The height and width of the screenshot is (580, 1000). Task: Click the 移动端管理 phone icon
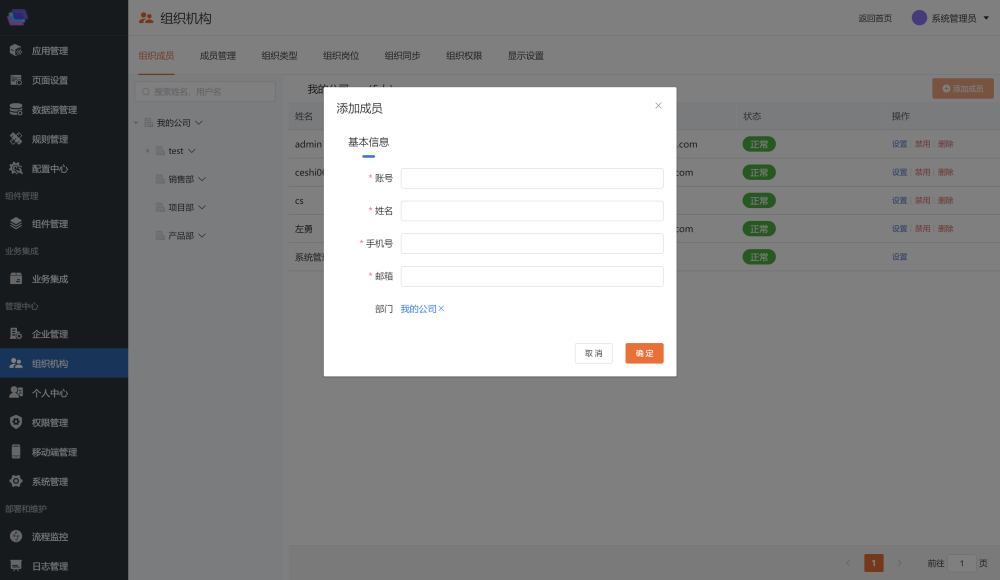(x=16, y=452)
